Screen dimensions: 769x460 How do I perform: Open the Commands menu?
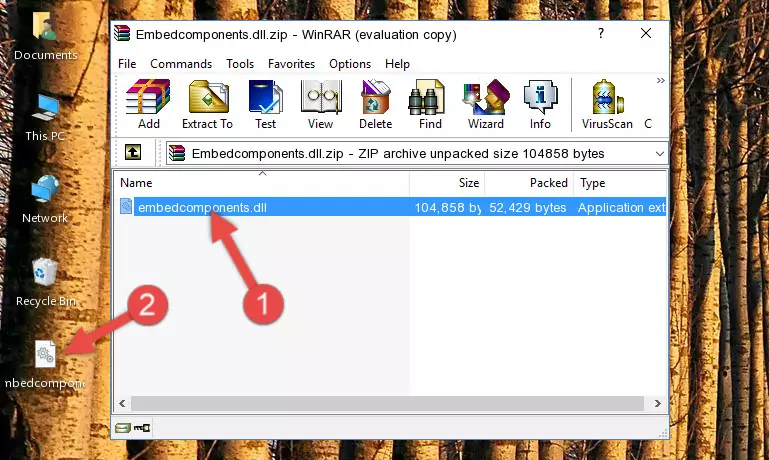181,64
